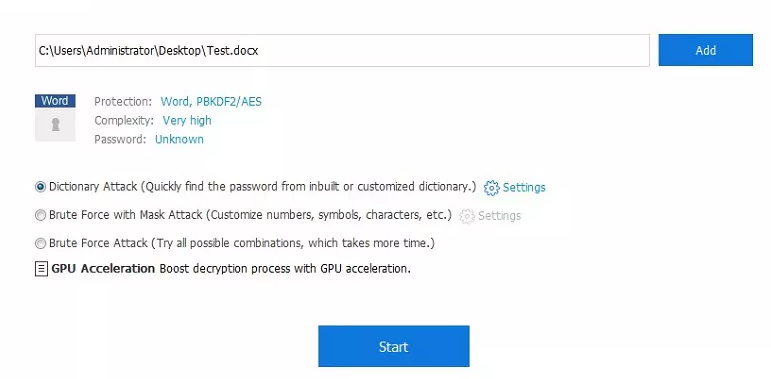Start the password recovery
The width and height of the screenshot is (771, 379).
pos(394,346)
